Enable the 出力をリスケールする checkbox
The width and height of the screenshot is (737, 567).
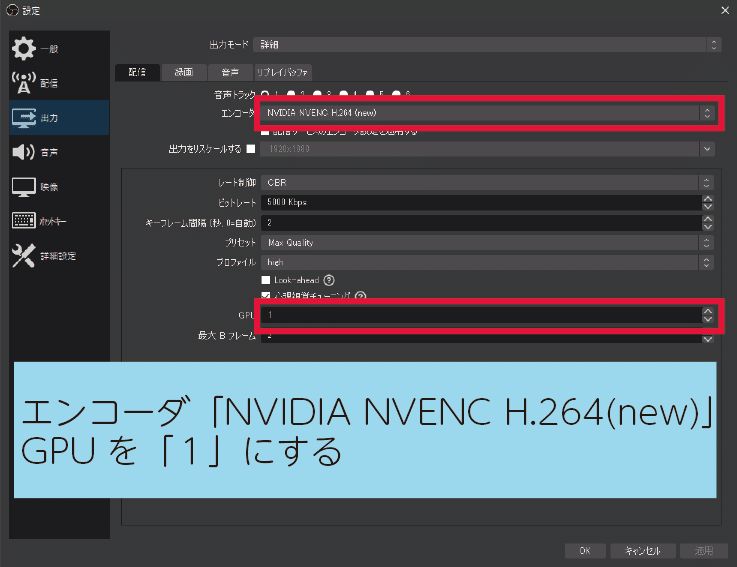(251, 149)
